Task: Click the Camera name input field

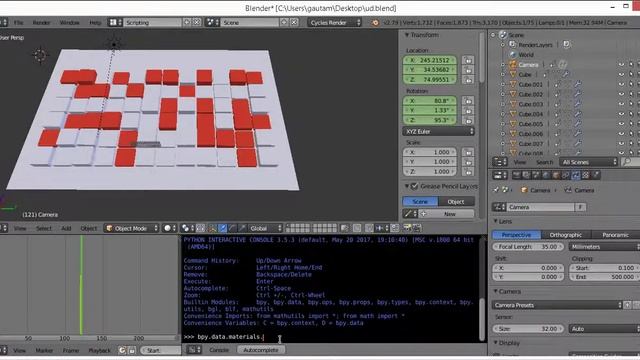Action: (540, 207)
